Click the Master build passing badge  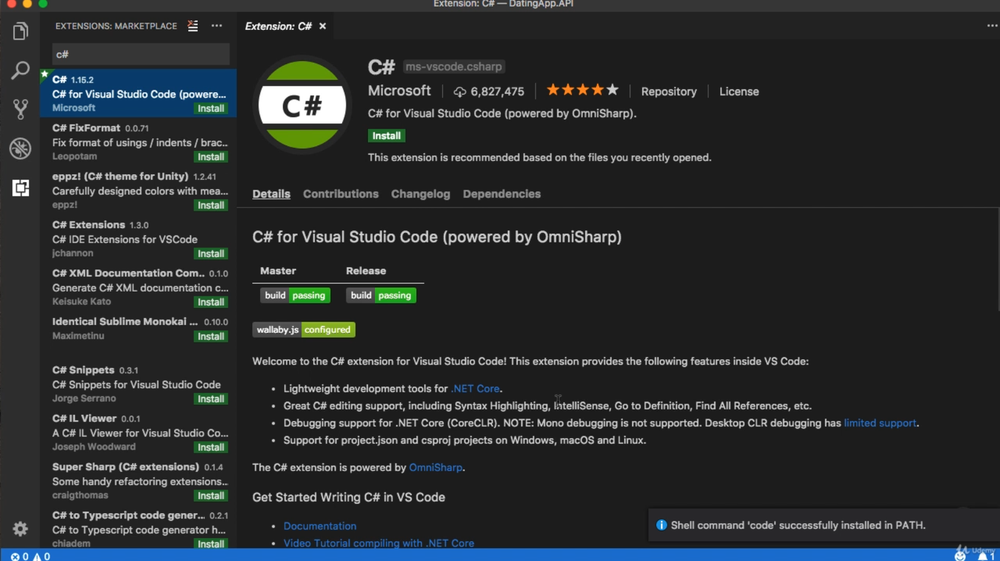pyautogui.click(x=295, y=295)
